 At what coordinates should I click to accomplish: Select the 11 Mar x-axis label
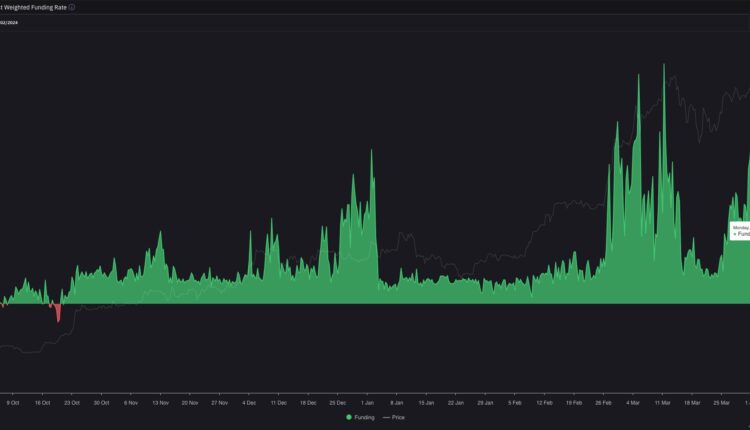click(662, 402)
